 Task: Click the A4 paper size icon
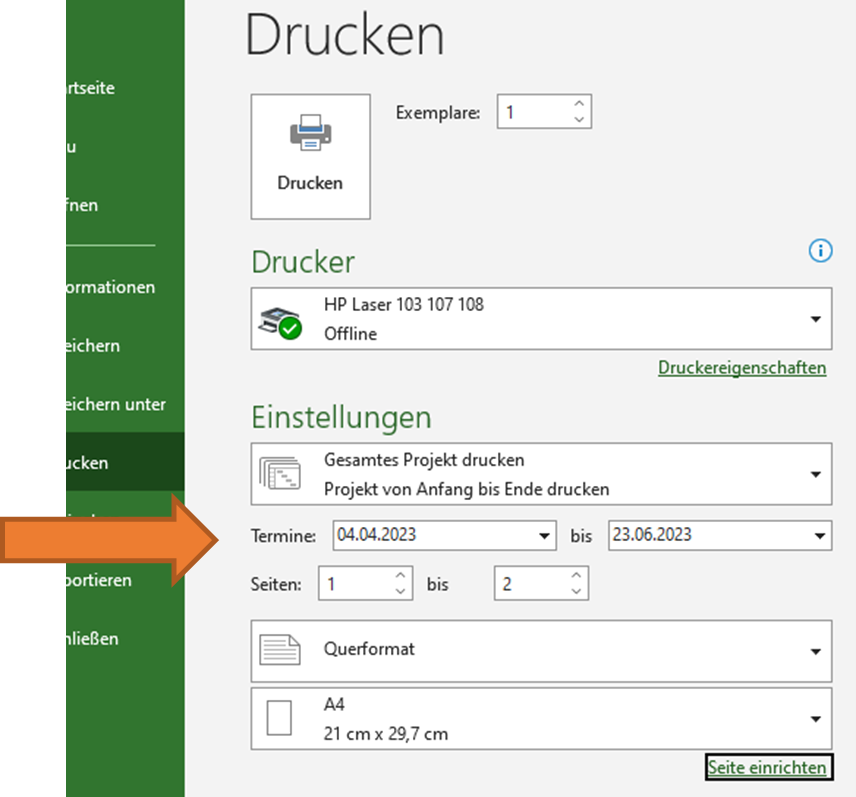281,718
